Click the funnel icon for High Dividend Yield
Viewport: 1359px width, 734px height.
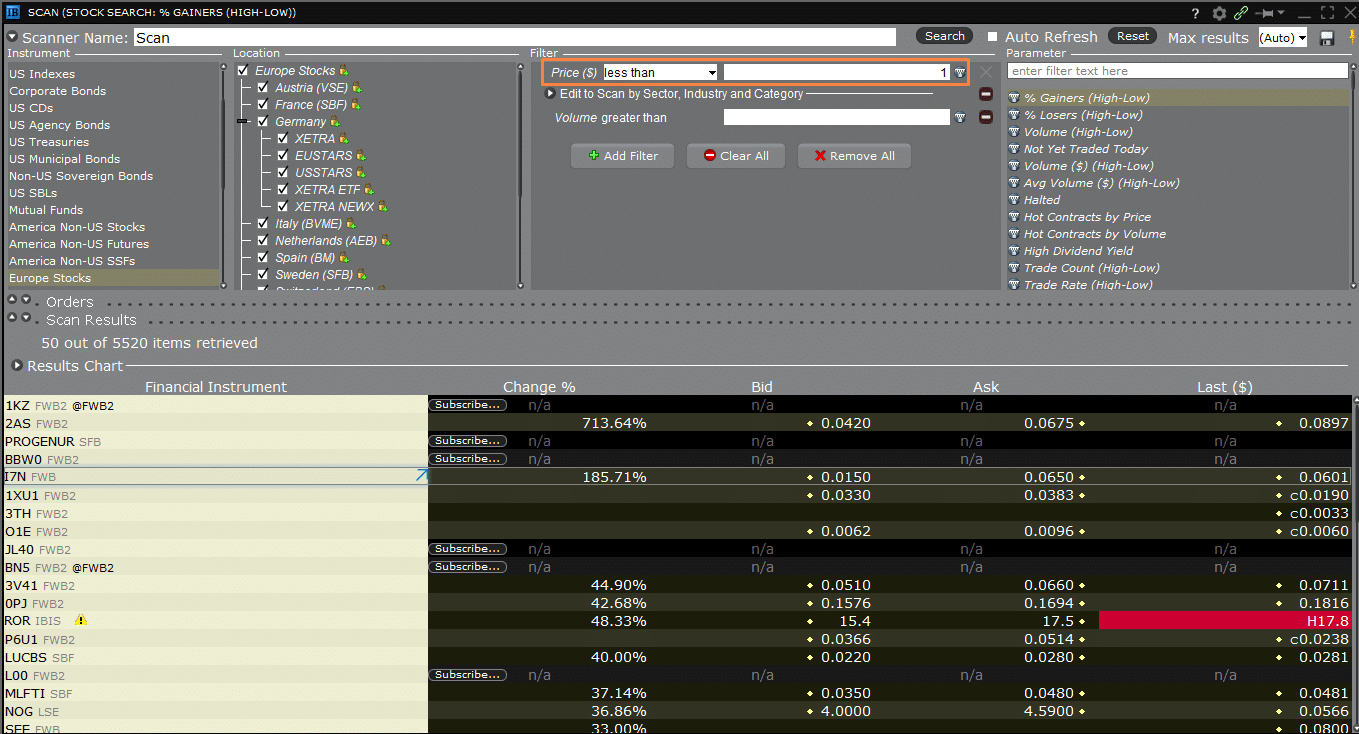(x=1014, y=251)
